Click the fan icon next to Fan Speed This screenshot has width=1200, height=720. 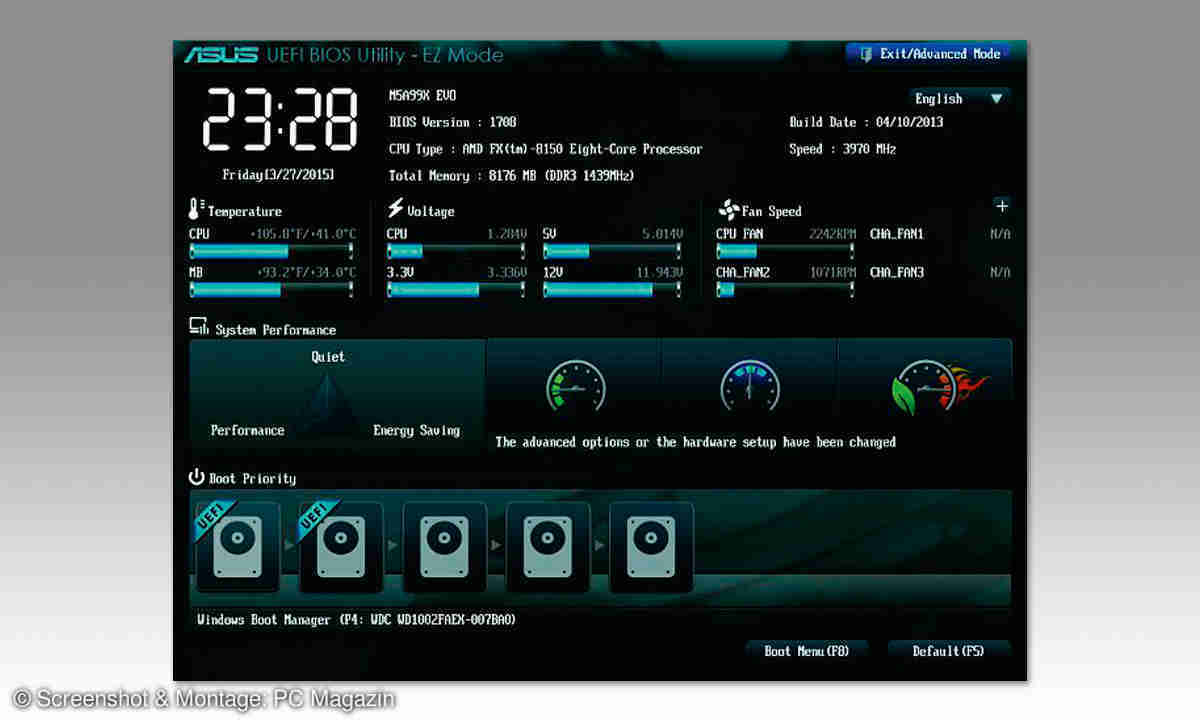[727, 210]
